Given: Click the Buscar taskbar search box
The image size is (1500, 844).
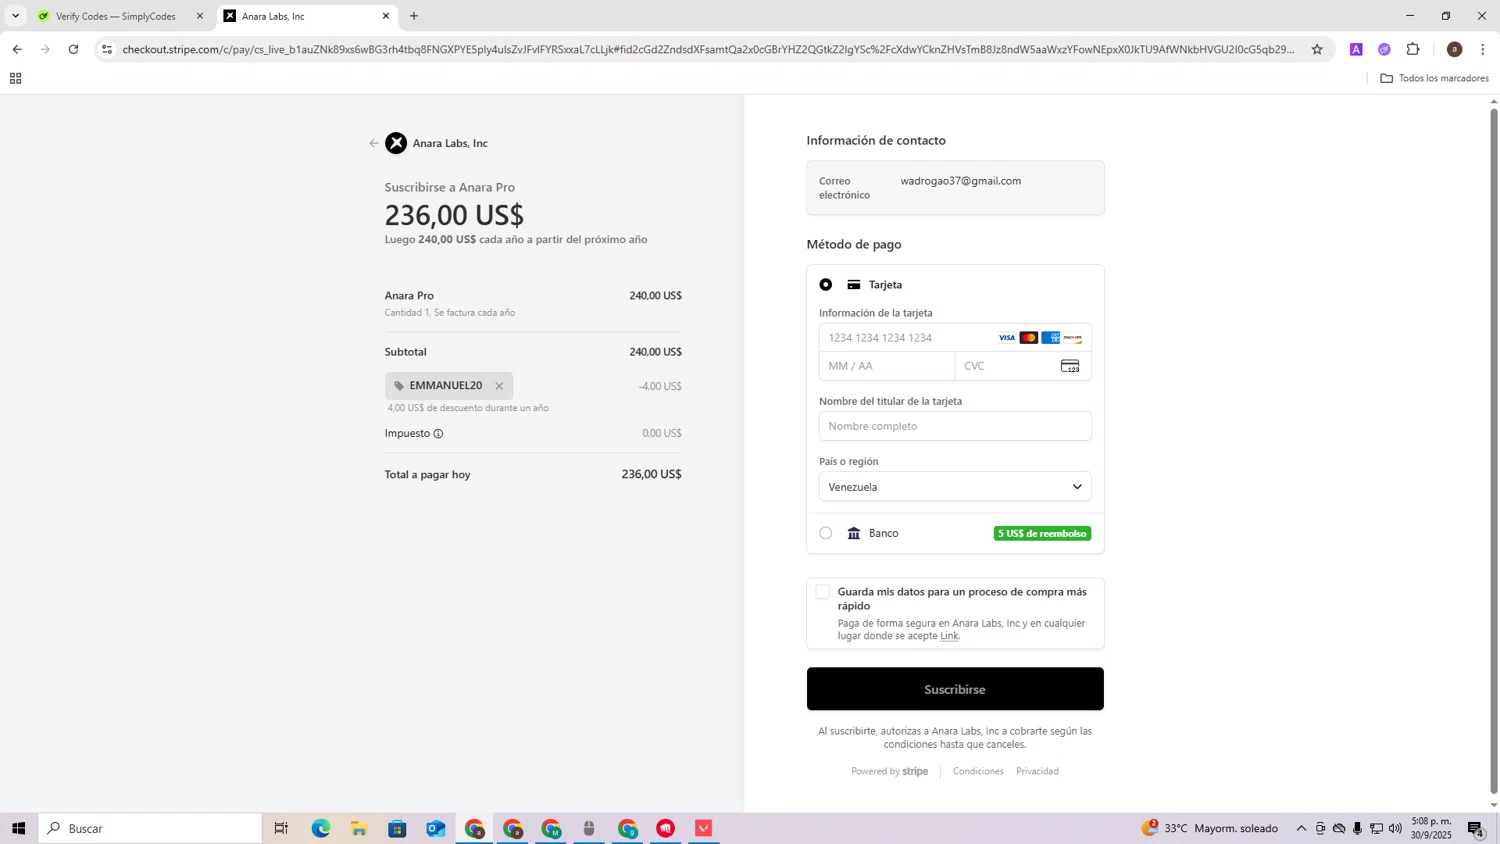Looking at the screenshot, I should tap(150, 828).
